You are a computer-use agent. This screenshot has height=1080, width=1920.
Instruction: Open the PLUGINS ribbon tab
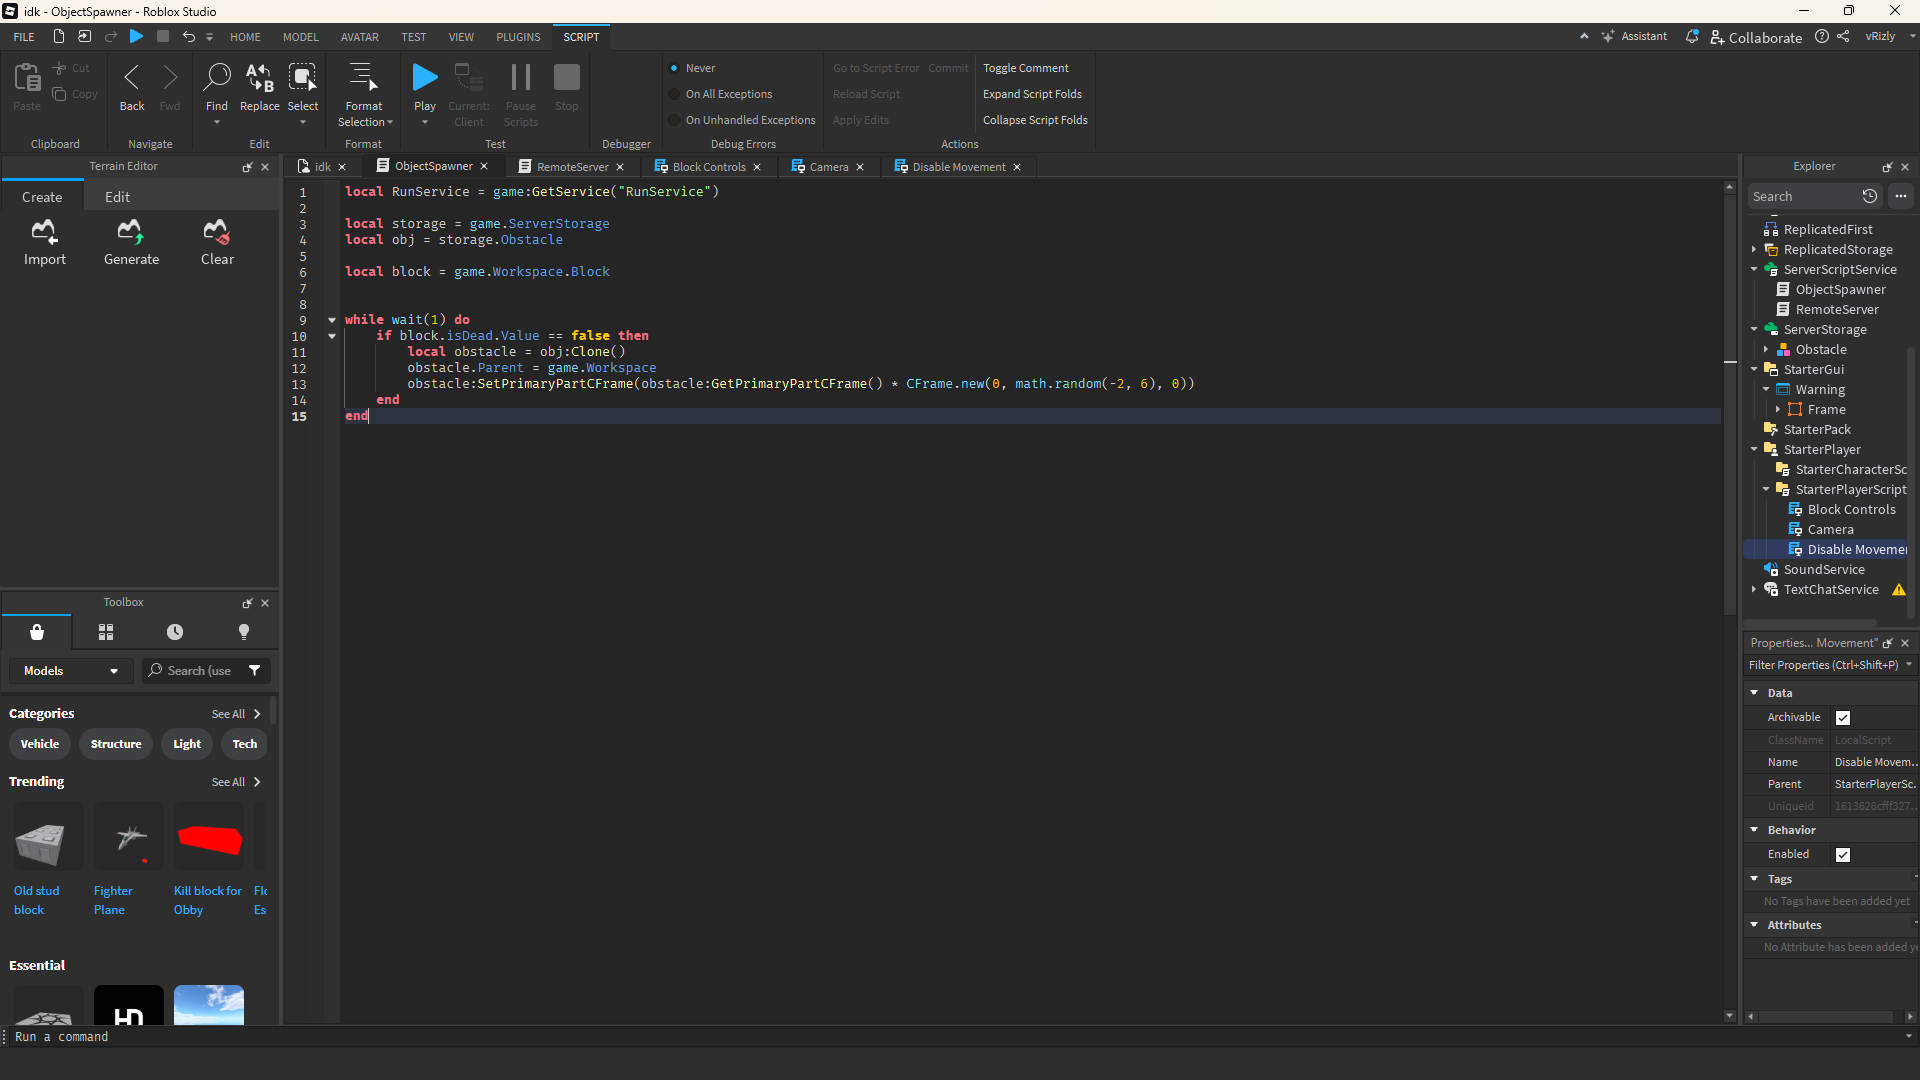518,37
